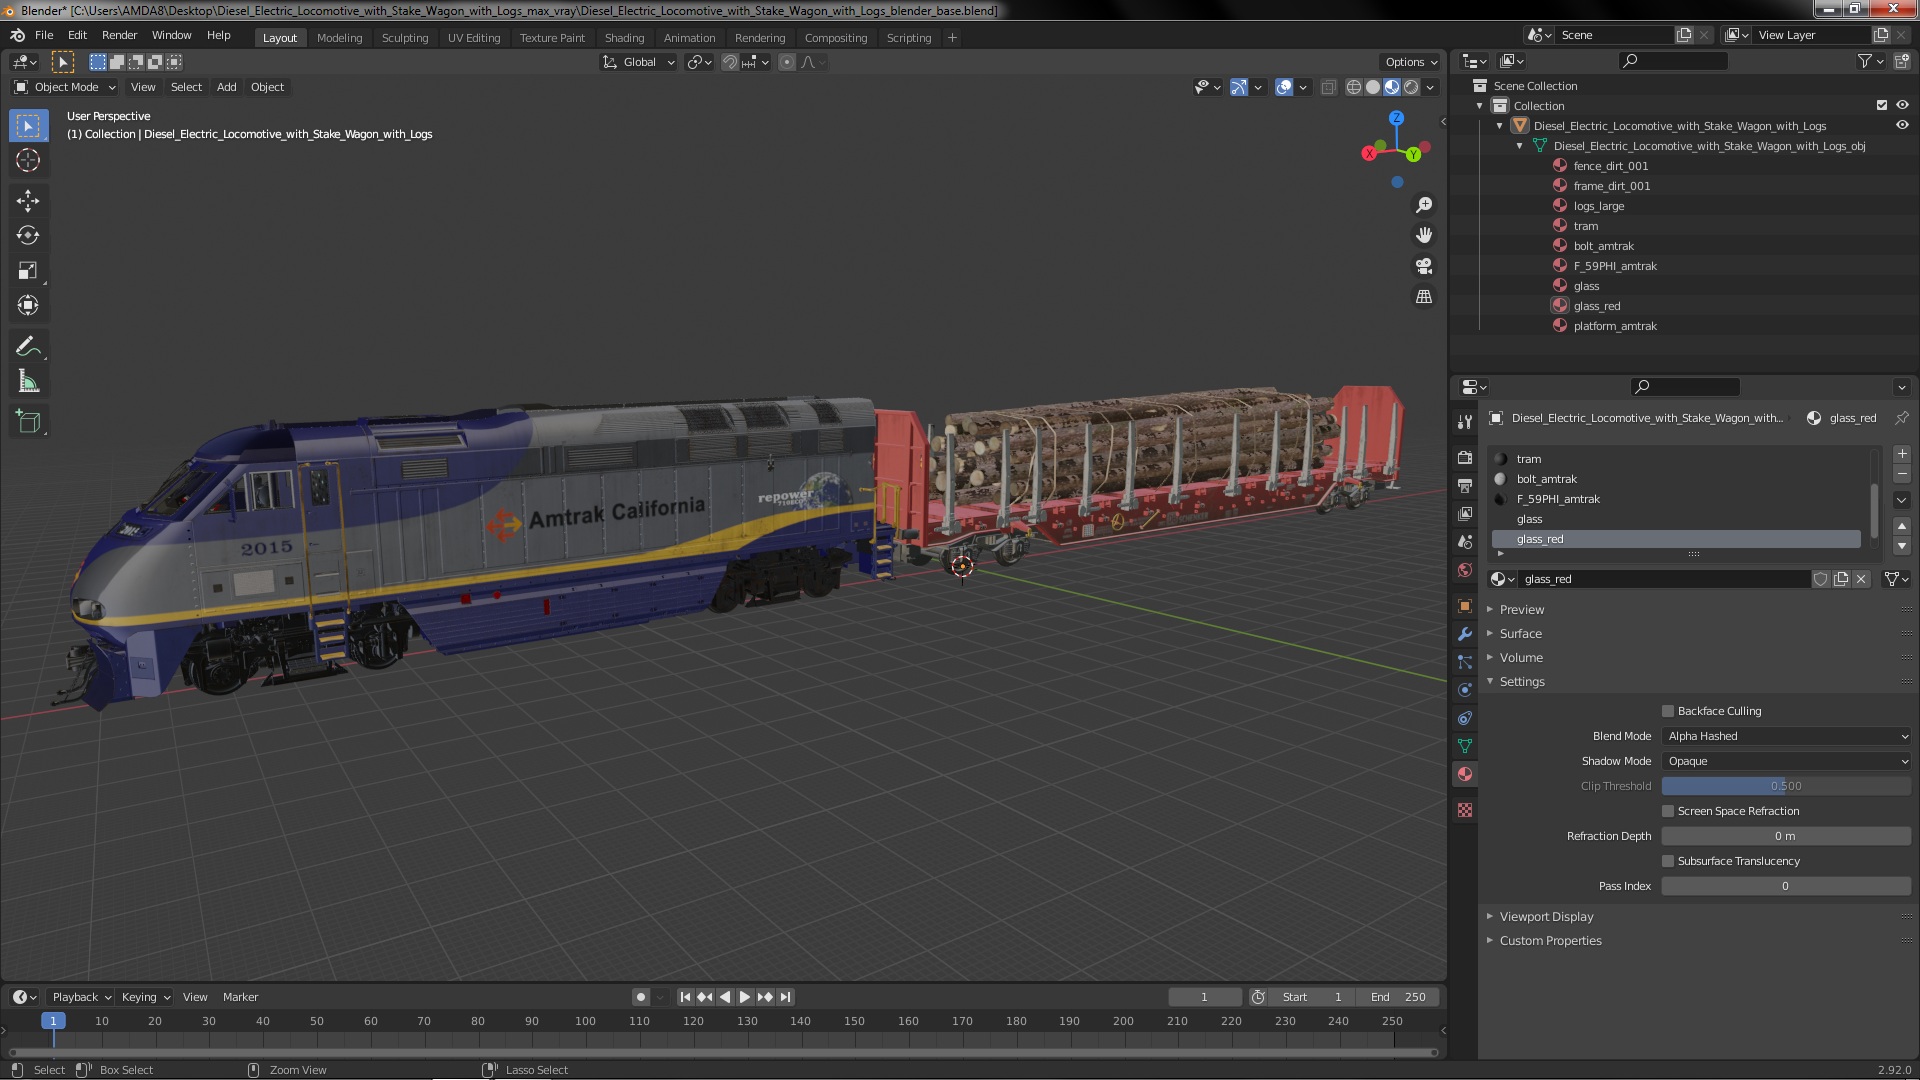
Task: Select the Add Cube tool
Action: pos(28,422)
